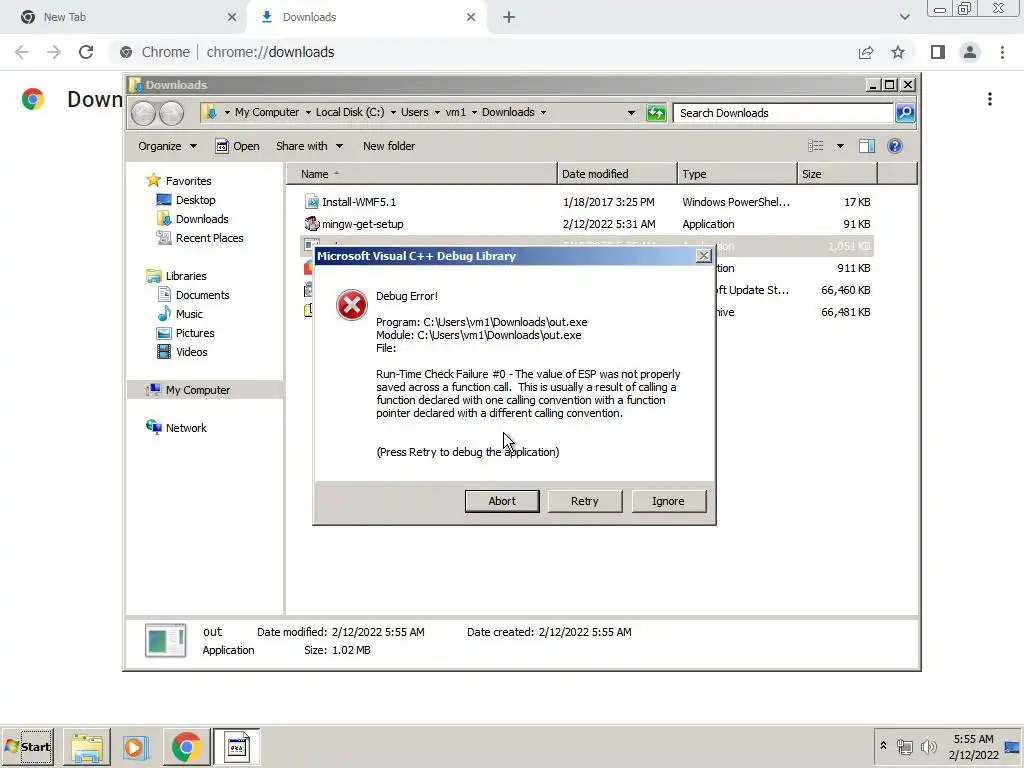Click Chrome icon in the taskbar
This screenshot has height=768, width=1024.
click(x=186, y=747)
